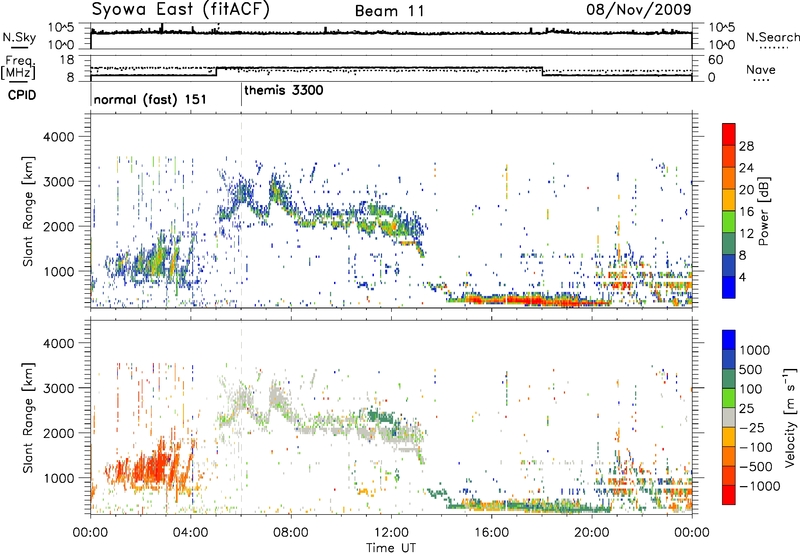Click the '-25' label on the Velocity colorbar
This screenshot has width=800, height=554.
point(752,427)
